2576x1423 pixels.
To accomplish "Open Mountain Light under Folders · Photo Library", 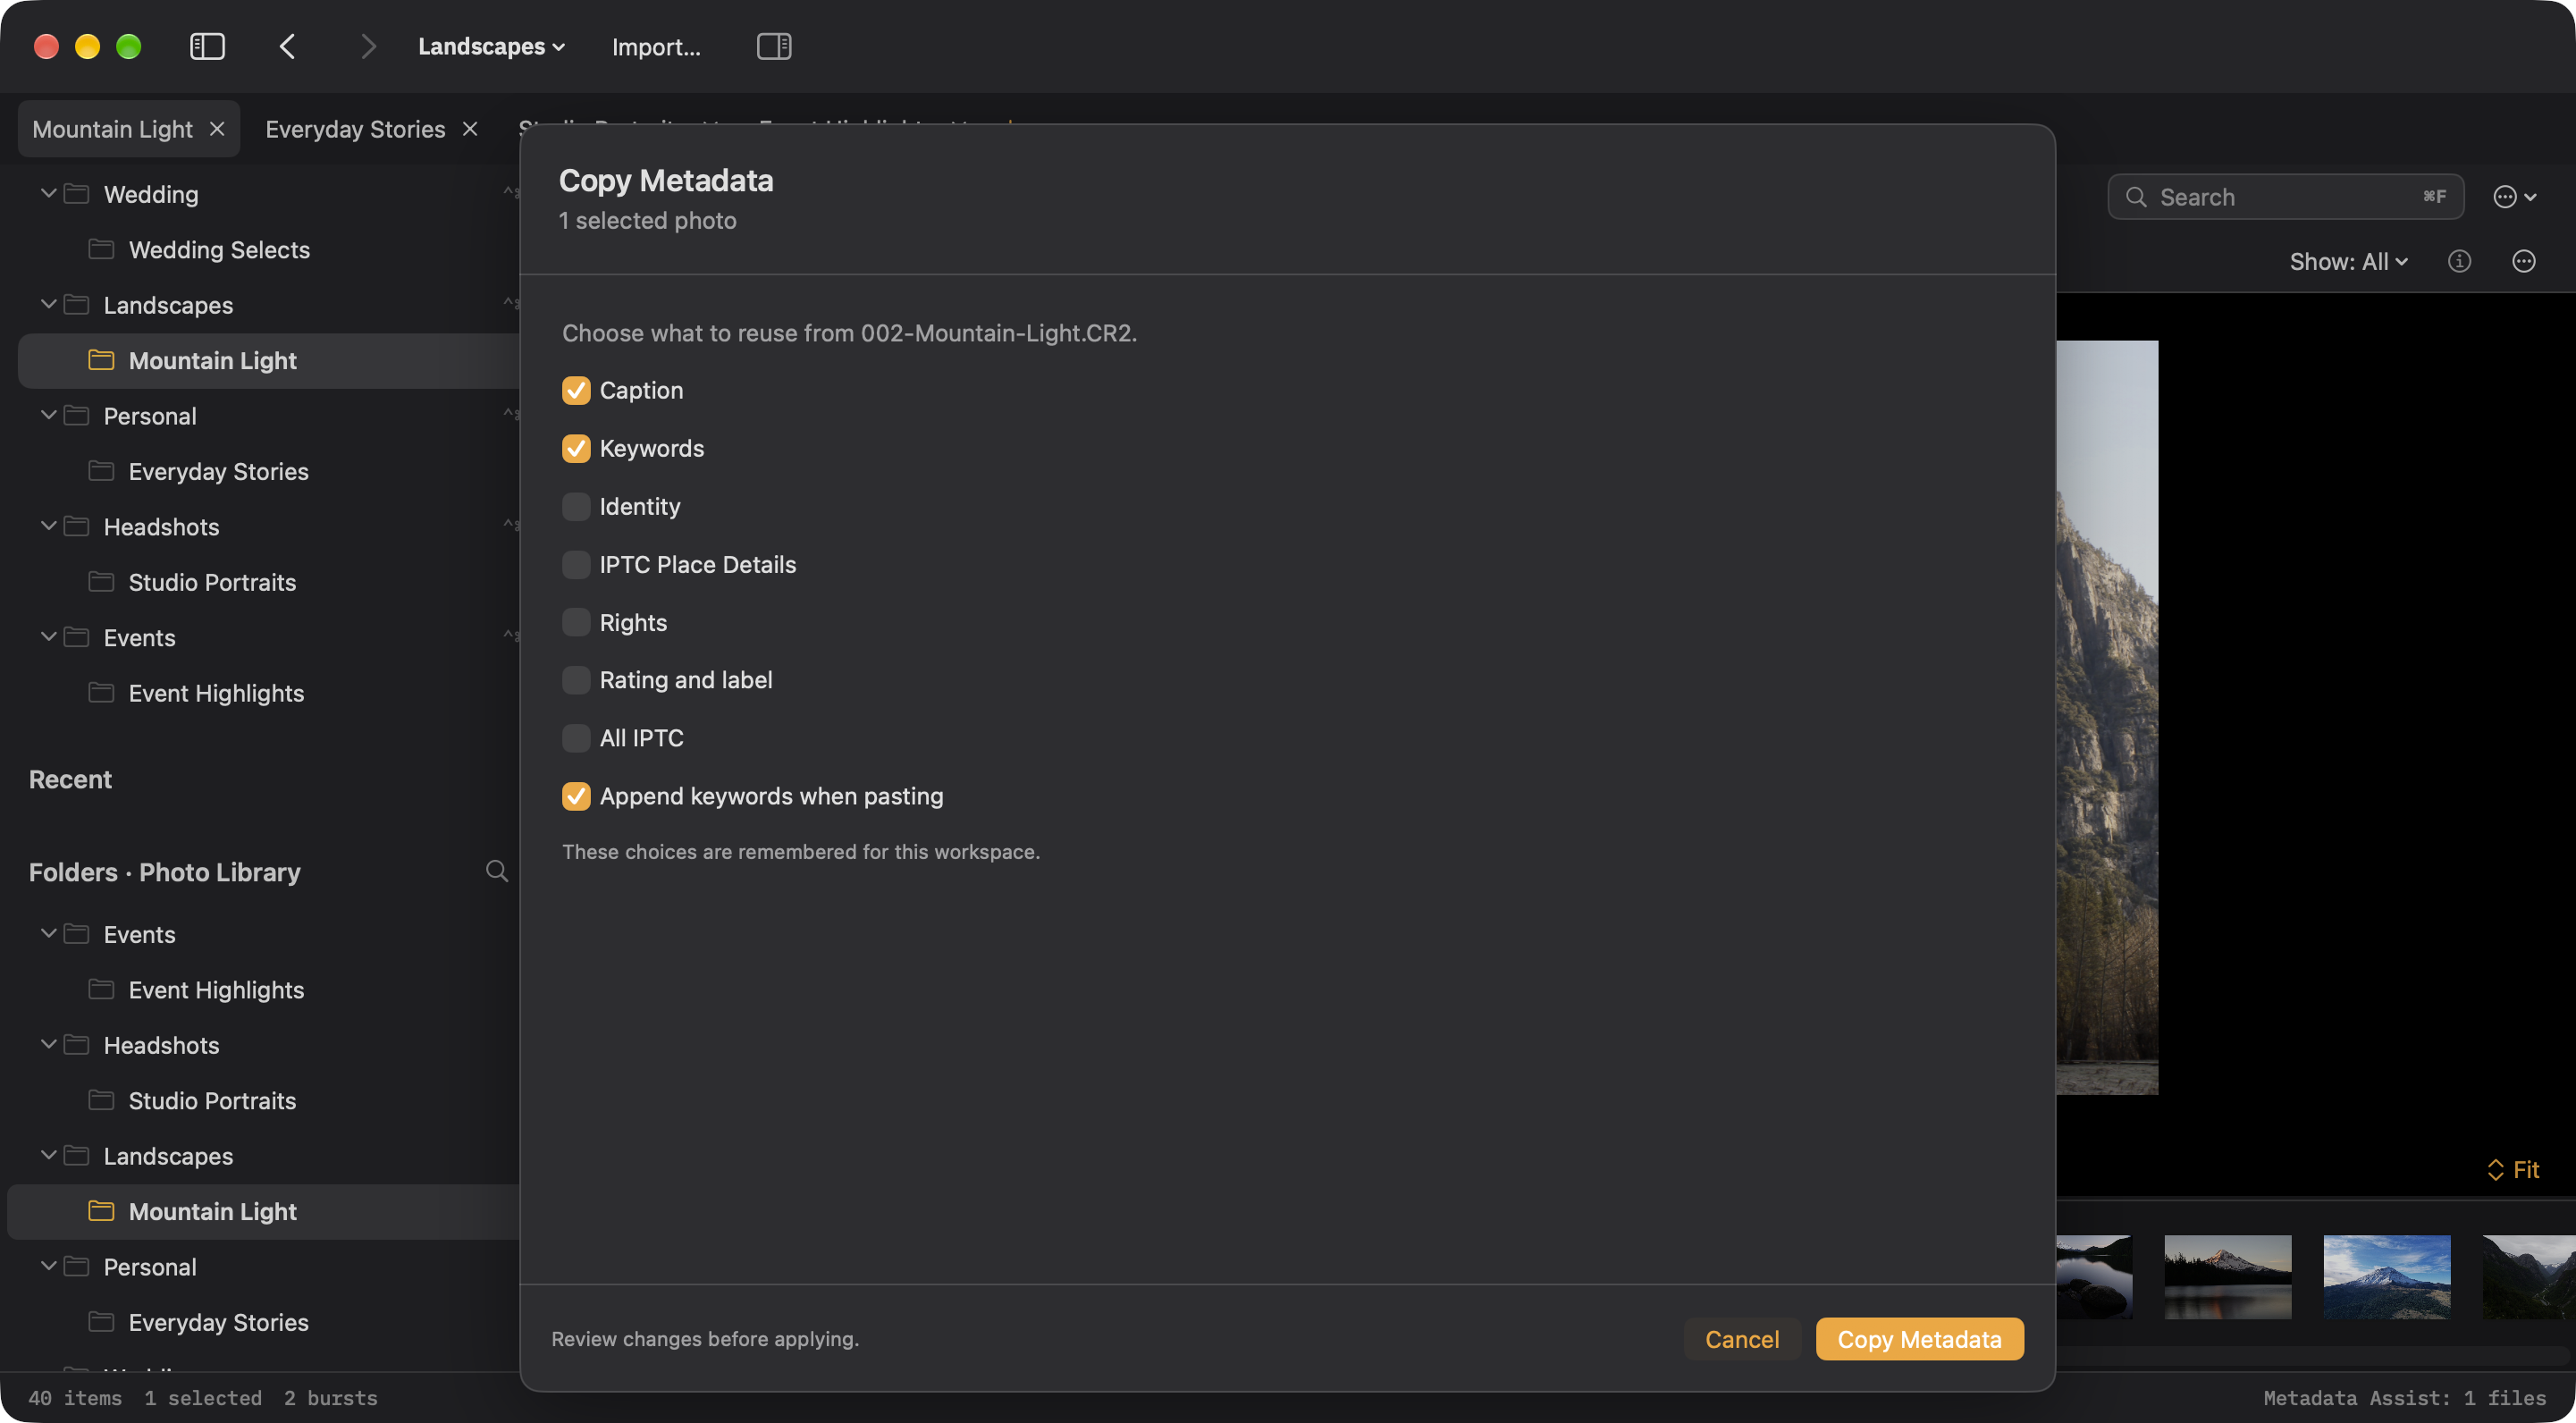I will click(x=212, y=1211).
